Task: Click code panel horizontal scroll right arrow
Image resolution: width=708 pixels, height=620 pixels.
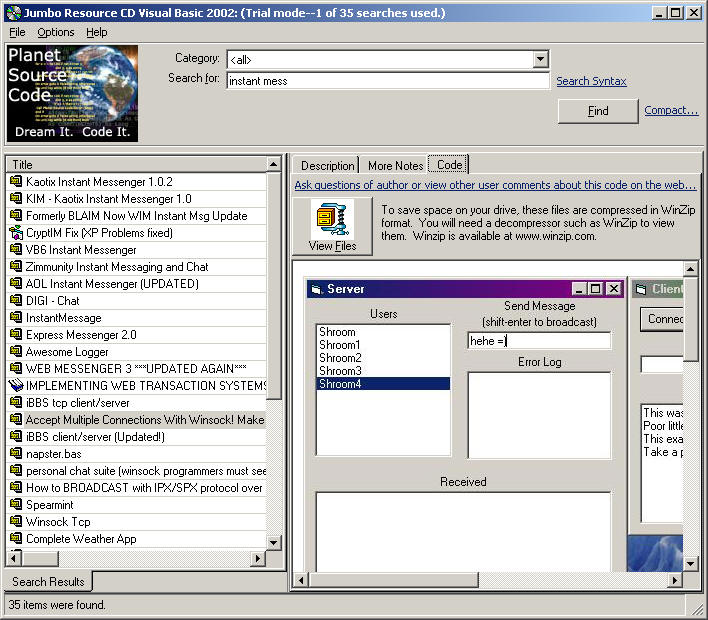Action: tap(675, 580)
